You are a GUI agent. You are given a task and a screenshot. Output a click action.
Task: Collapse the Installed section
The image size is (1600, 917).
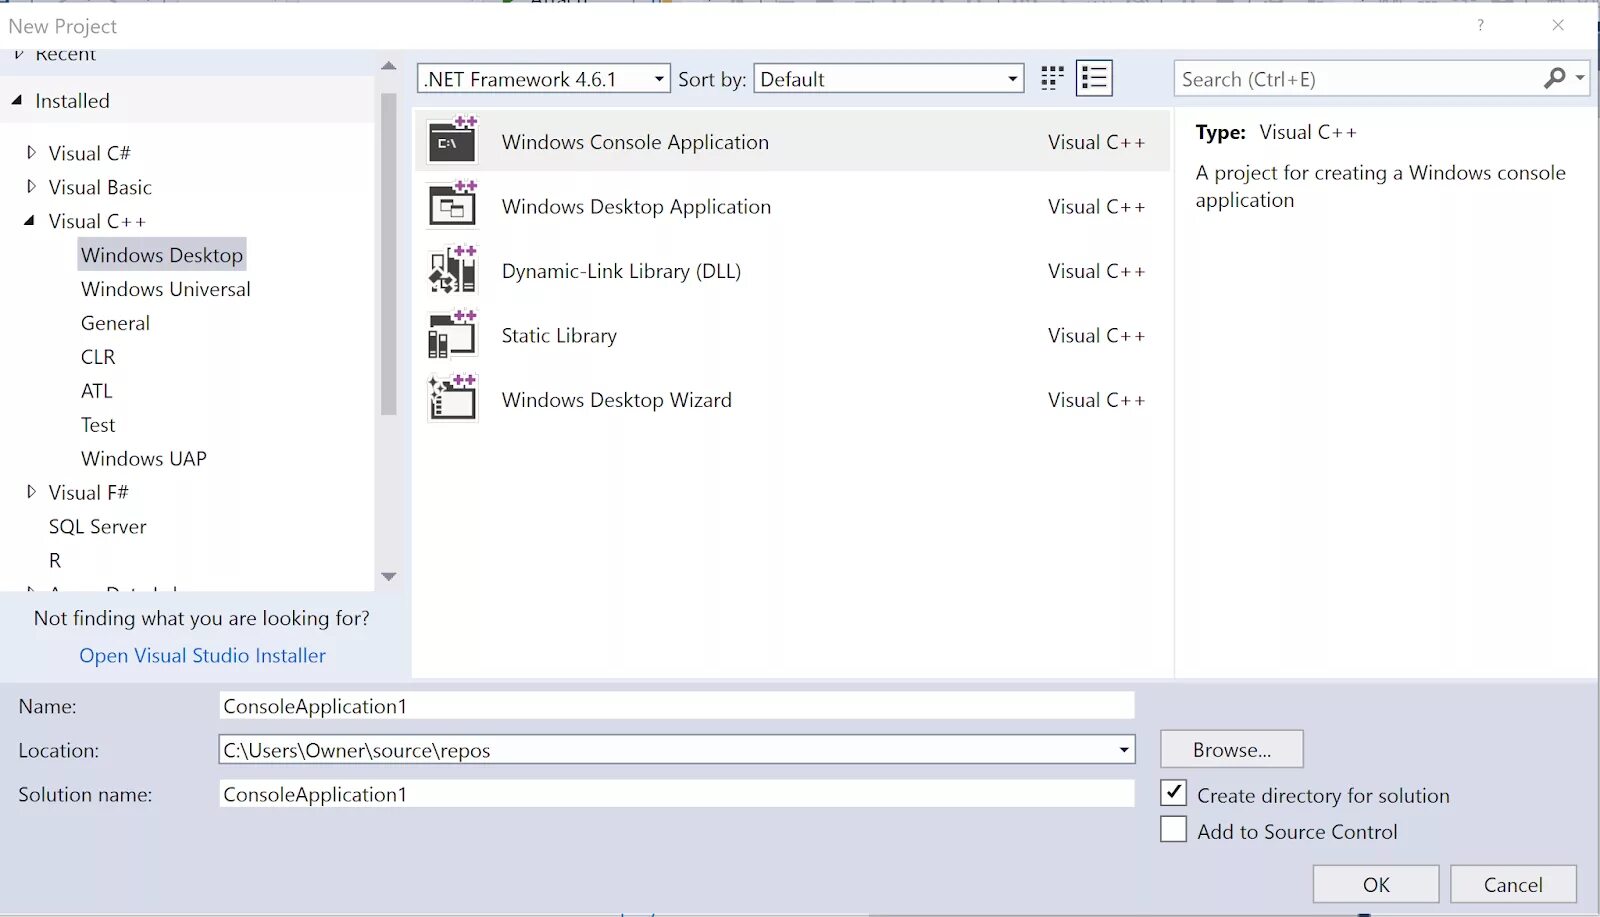coord(17,100)
